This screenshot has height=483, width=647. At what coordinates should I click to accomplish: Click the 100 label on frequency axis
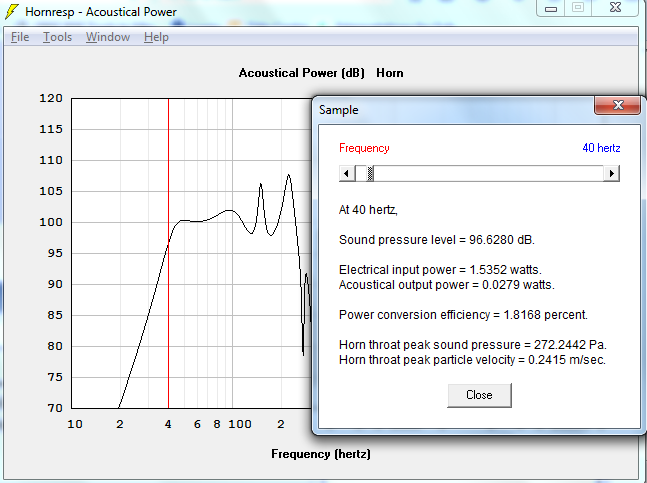240,424
